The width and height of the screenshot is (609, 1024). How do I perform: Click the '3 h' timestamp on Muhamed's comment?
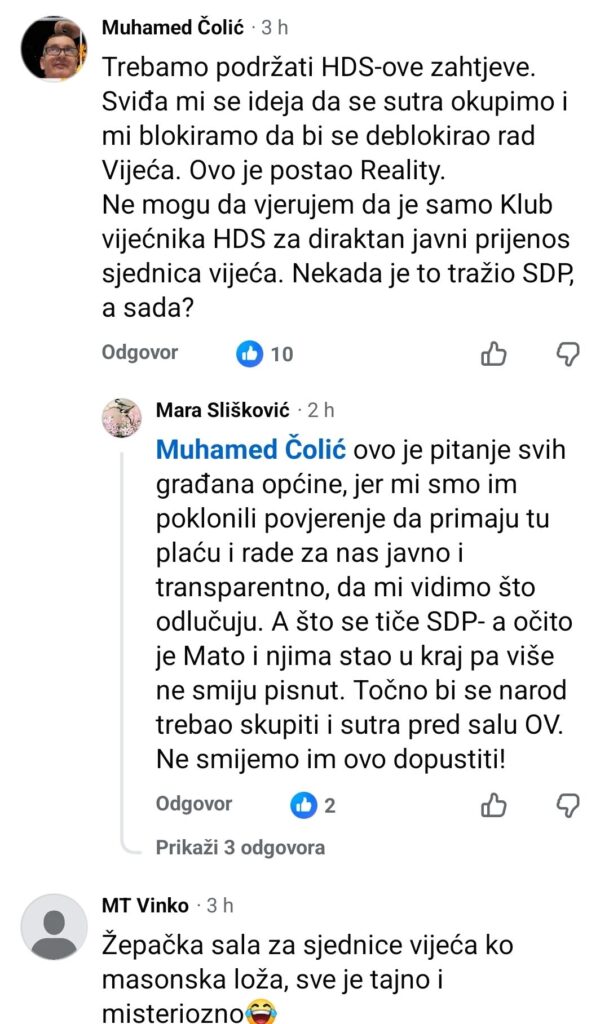[x=274, y=28]
